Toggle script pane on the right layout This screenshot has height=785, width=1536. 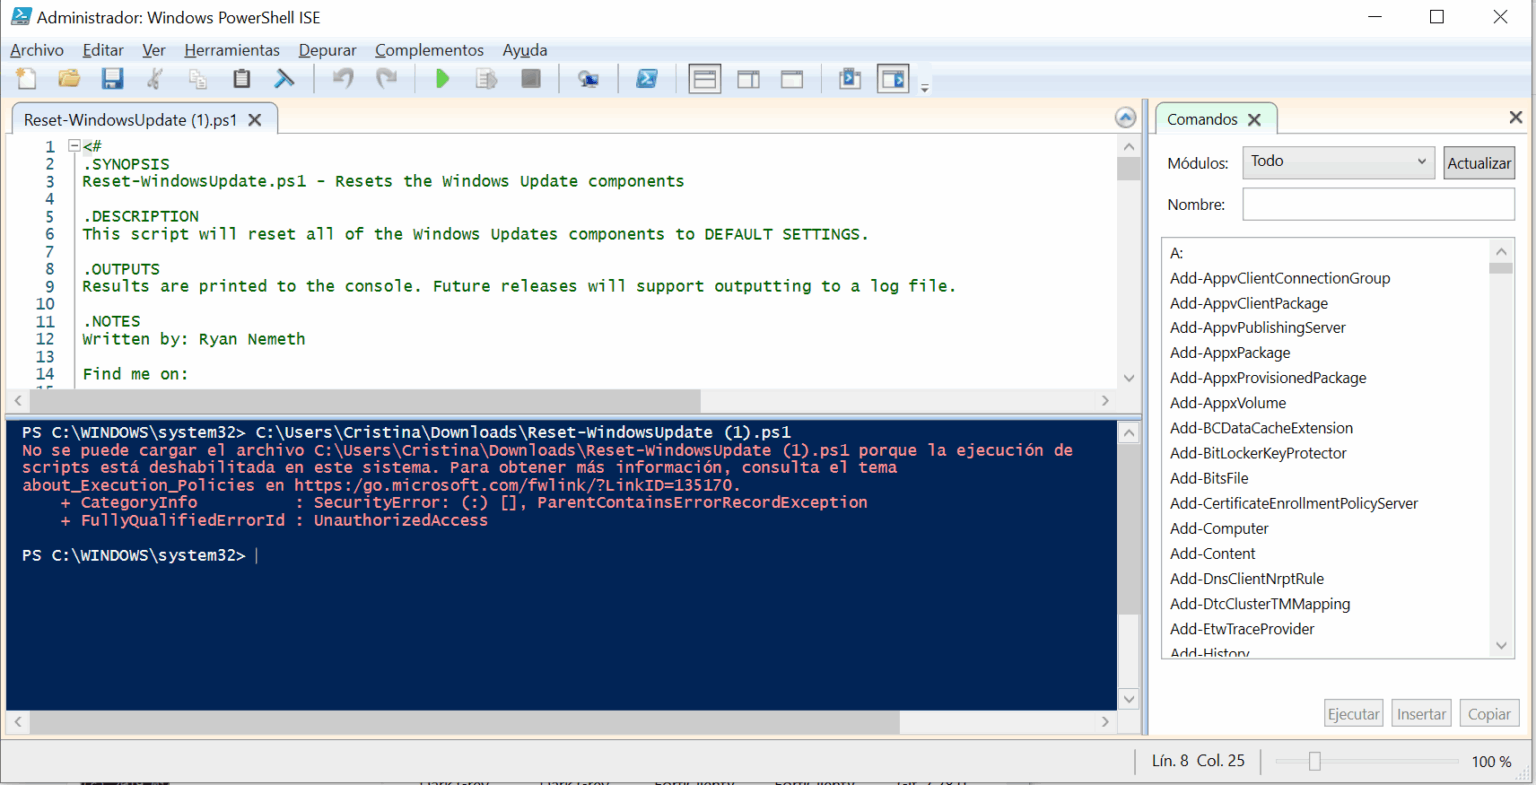coord(748,79)
